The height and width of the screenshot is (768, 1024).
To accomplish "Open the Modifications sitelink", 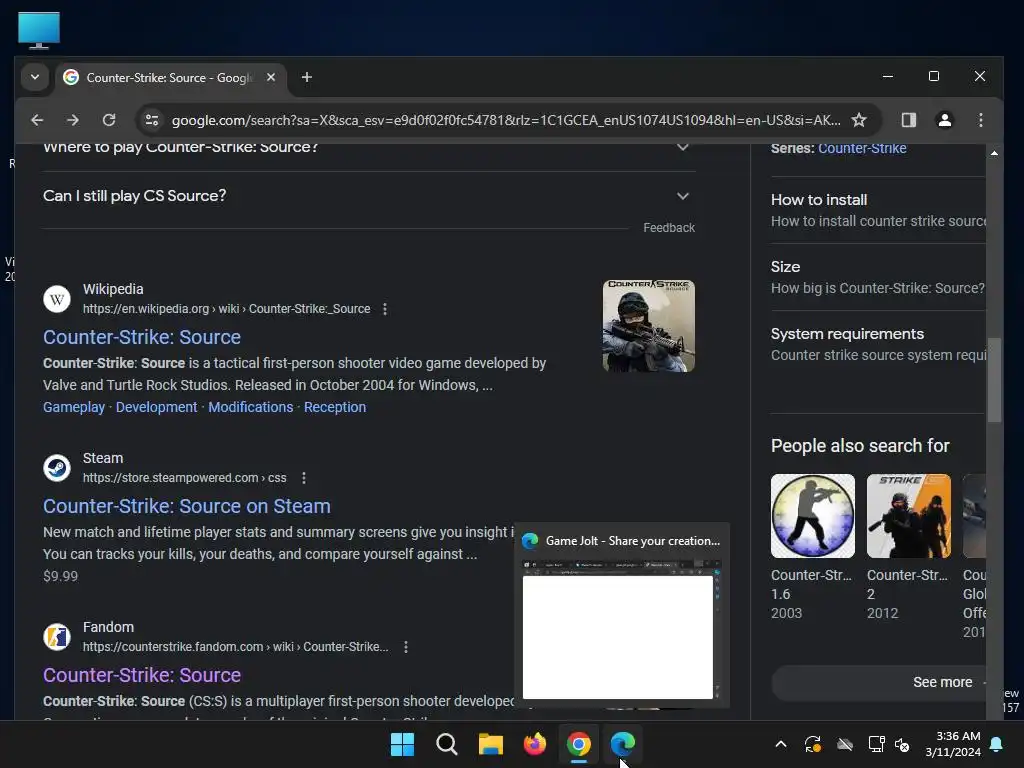I will point(251,407).
